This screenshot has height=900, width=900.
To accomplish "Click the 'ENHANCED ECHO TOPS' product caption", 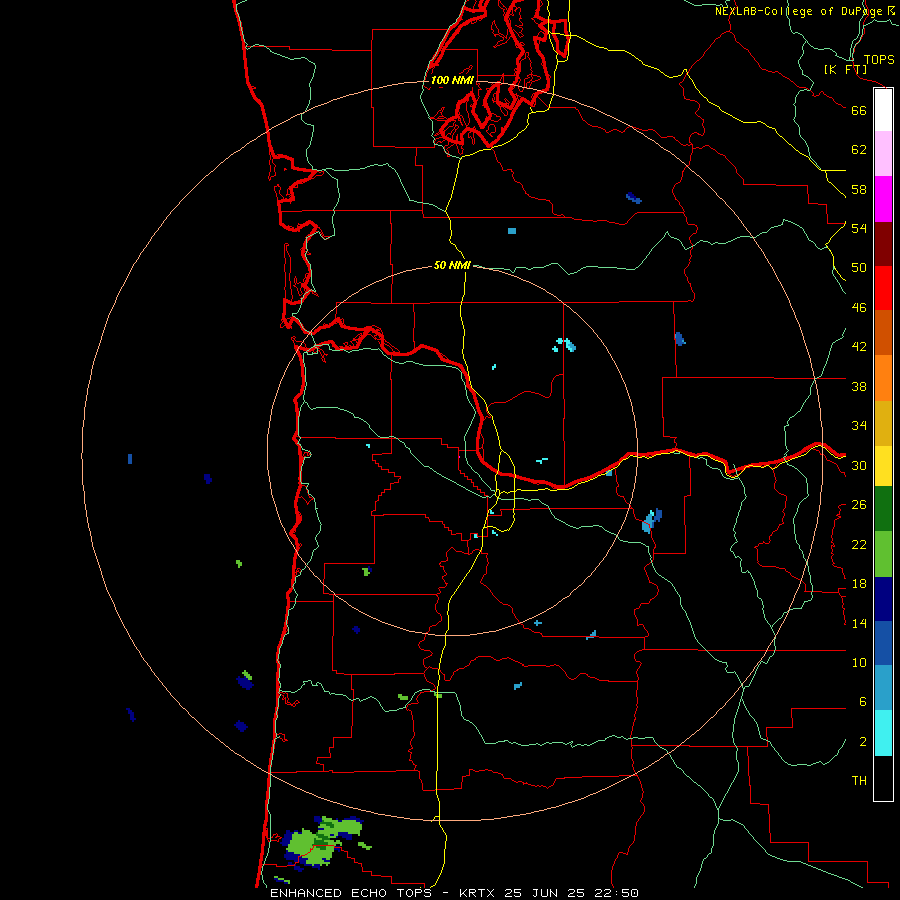I will tap(351, 893).
